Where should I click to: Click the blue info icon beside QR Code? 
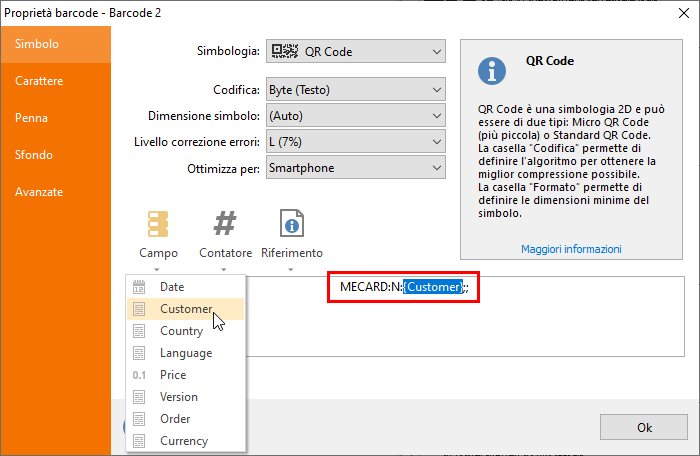(491, 69)
